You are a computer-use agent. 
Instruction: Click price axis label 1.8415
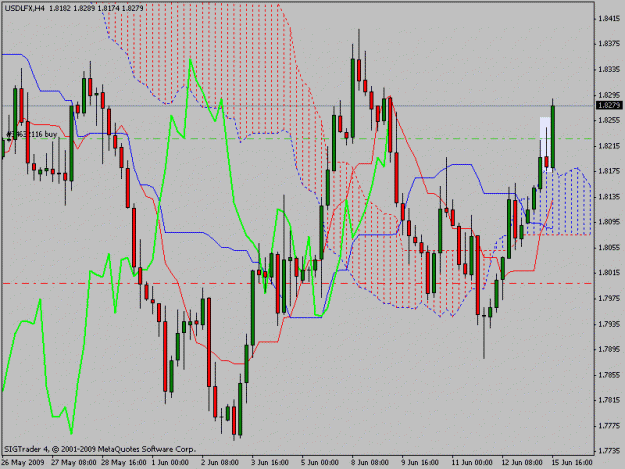(609, 18)
